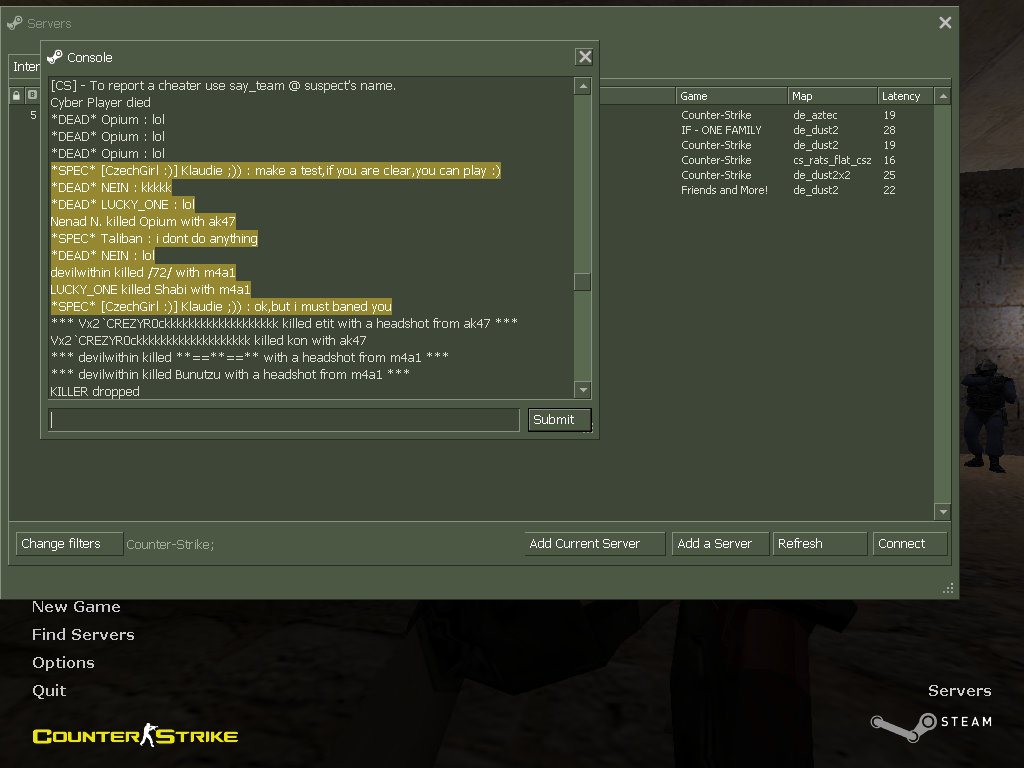
Task: Close the Console window
Action: point(584,57)
